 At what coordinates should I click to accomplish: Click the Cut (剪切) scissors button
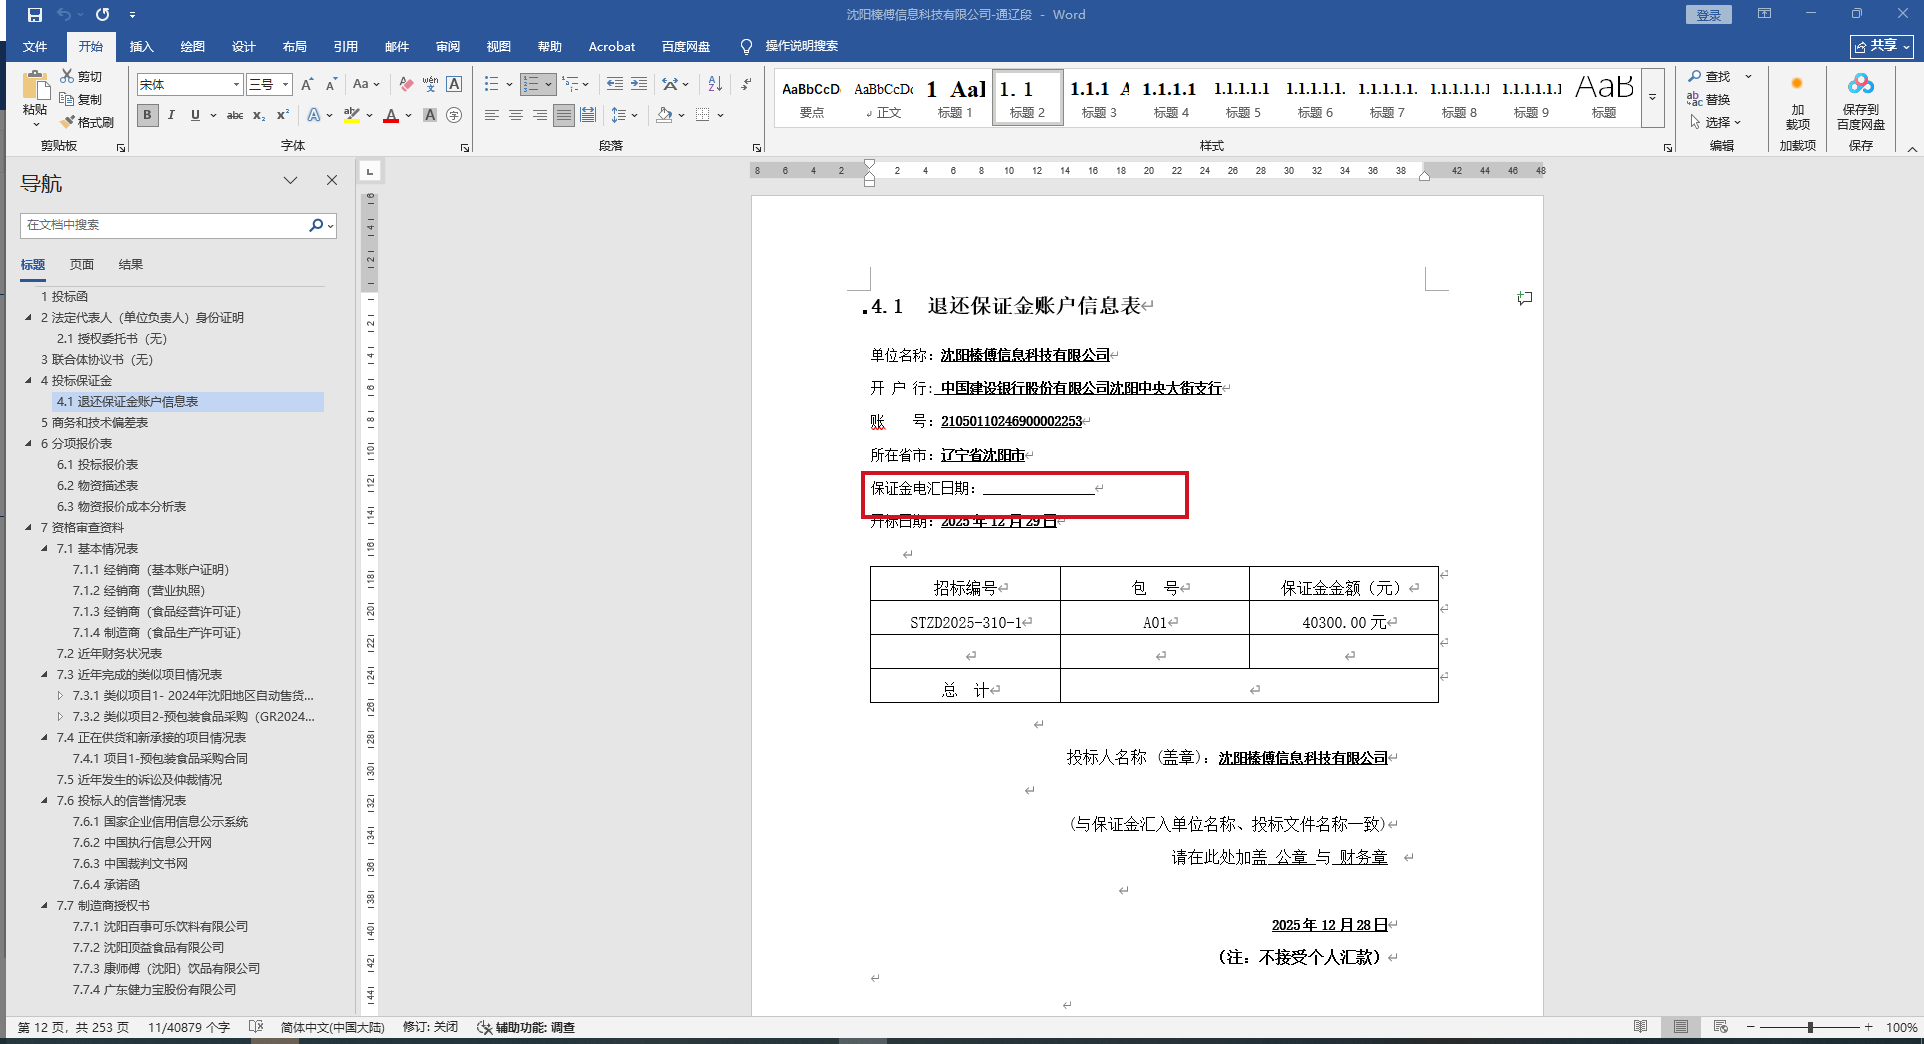point(81,76)
